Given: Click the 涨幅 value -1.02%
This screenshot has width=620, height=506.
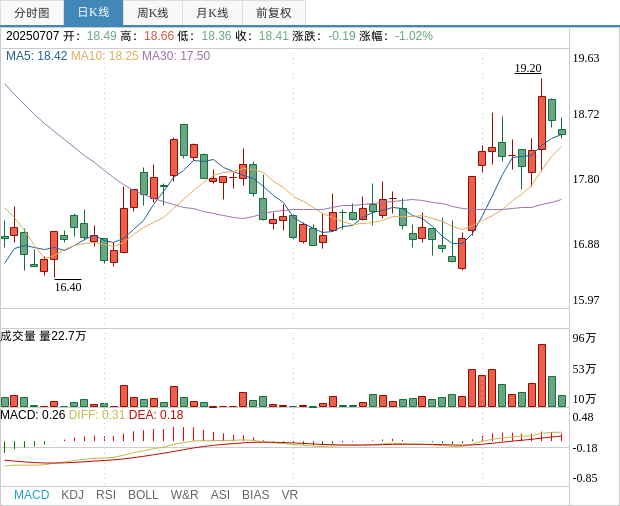Looking at the screenshot, I should coord(414,36).
